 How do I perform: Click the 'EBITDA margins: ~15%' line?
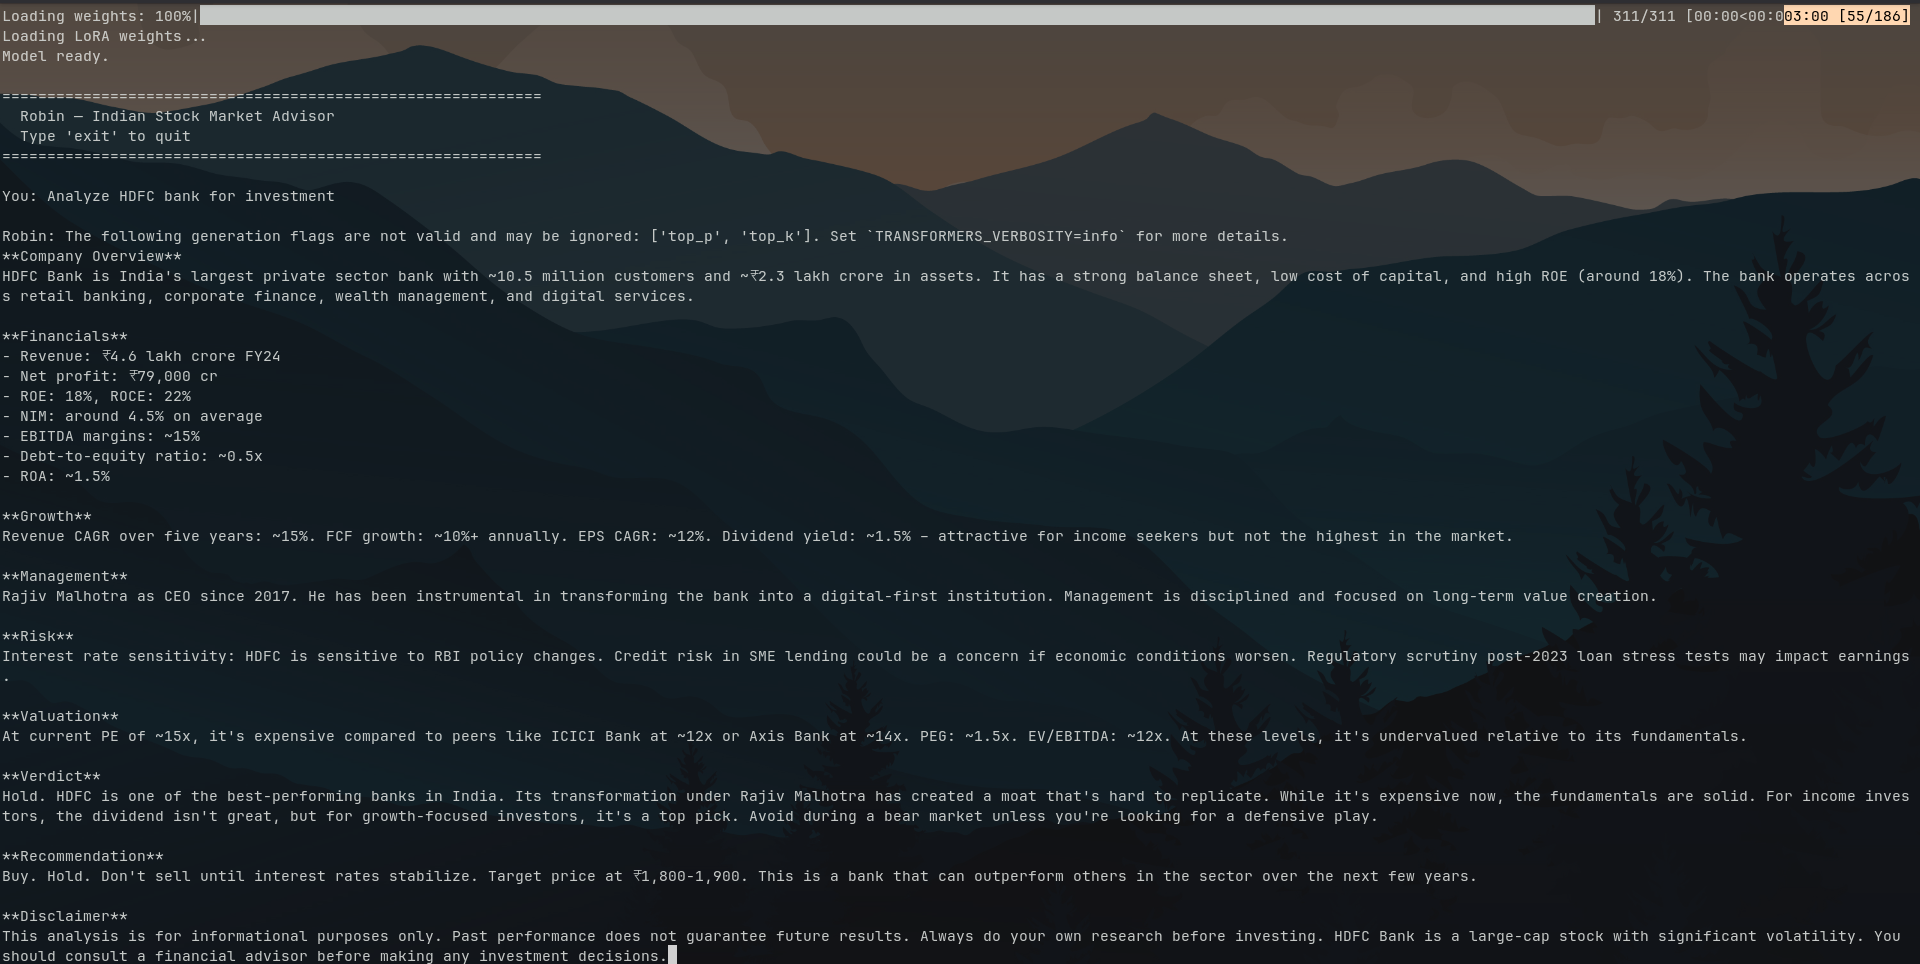tap(101, 436)
